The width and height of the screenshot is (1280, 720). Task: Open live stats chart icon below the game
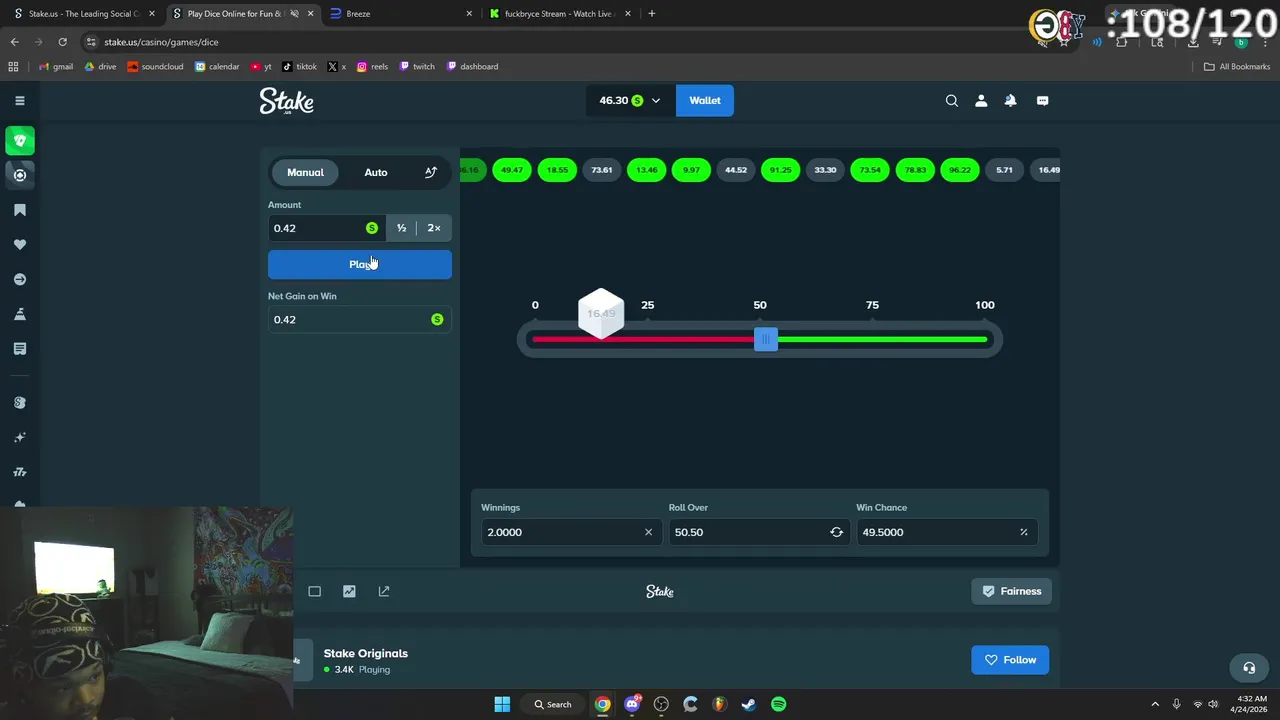[349, 591]
